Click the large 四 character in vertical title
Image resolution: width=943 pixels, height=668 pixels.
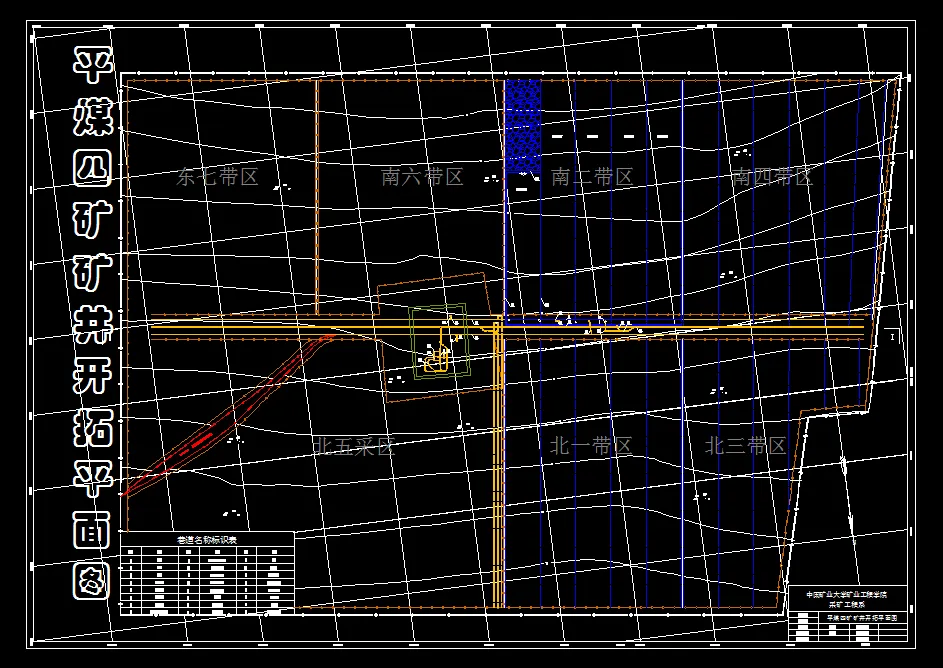tap(93, 167)
